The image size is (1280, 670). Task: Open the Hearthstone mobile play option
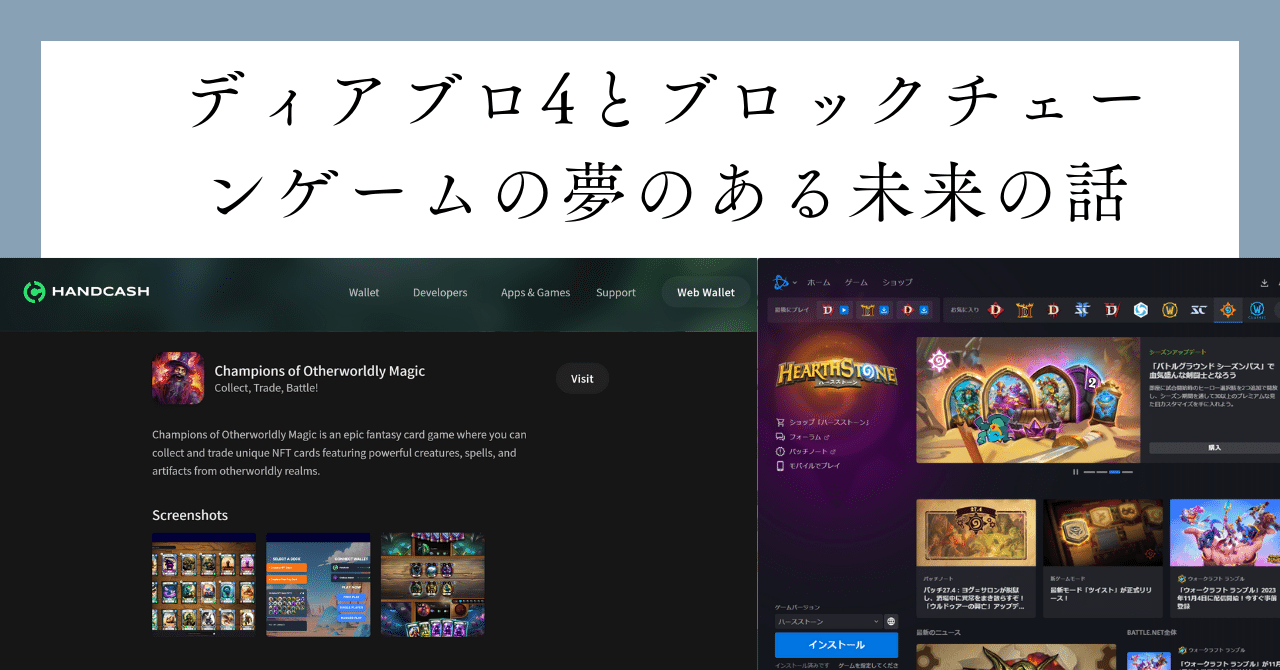point(814,466)
